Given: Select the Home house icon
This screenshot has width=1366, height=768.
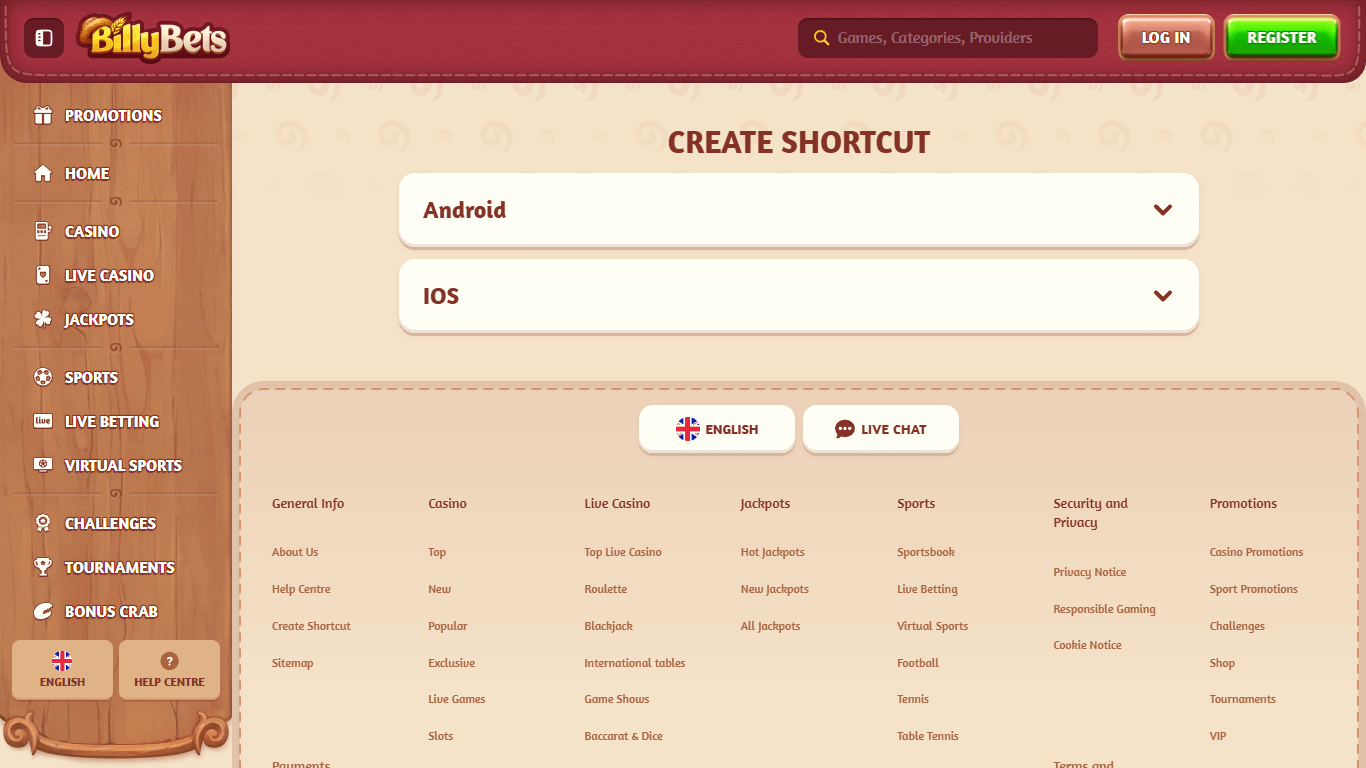Looking at the screenshot, I should pos(42,173).
